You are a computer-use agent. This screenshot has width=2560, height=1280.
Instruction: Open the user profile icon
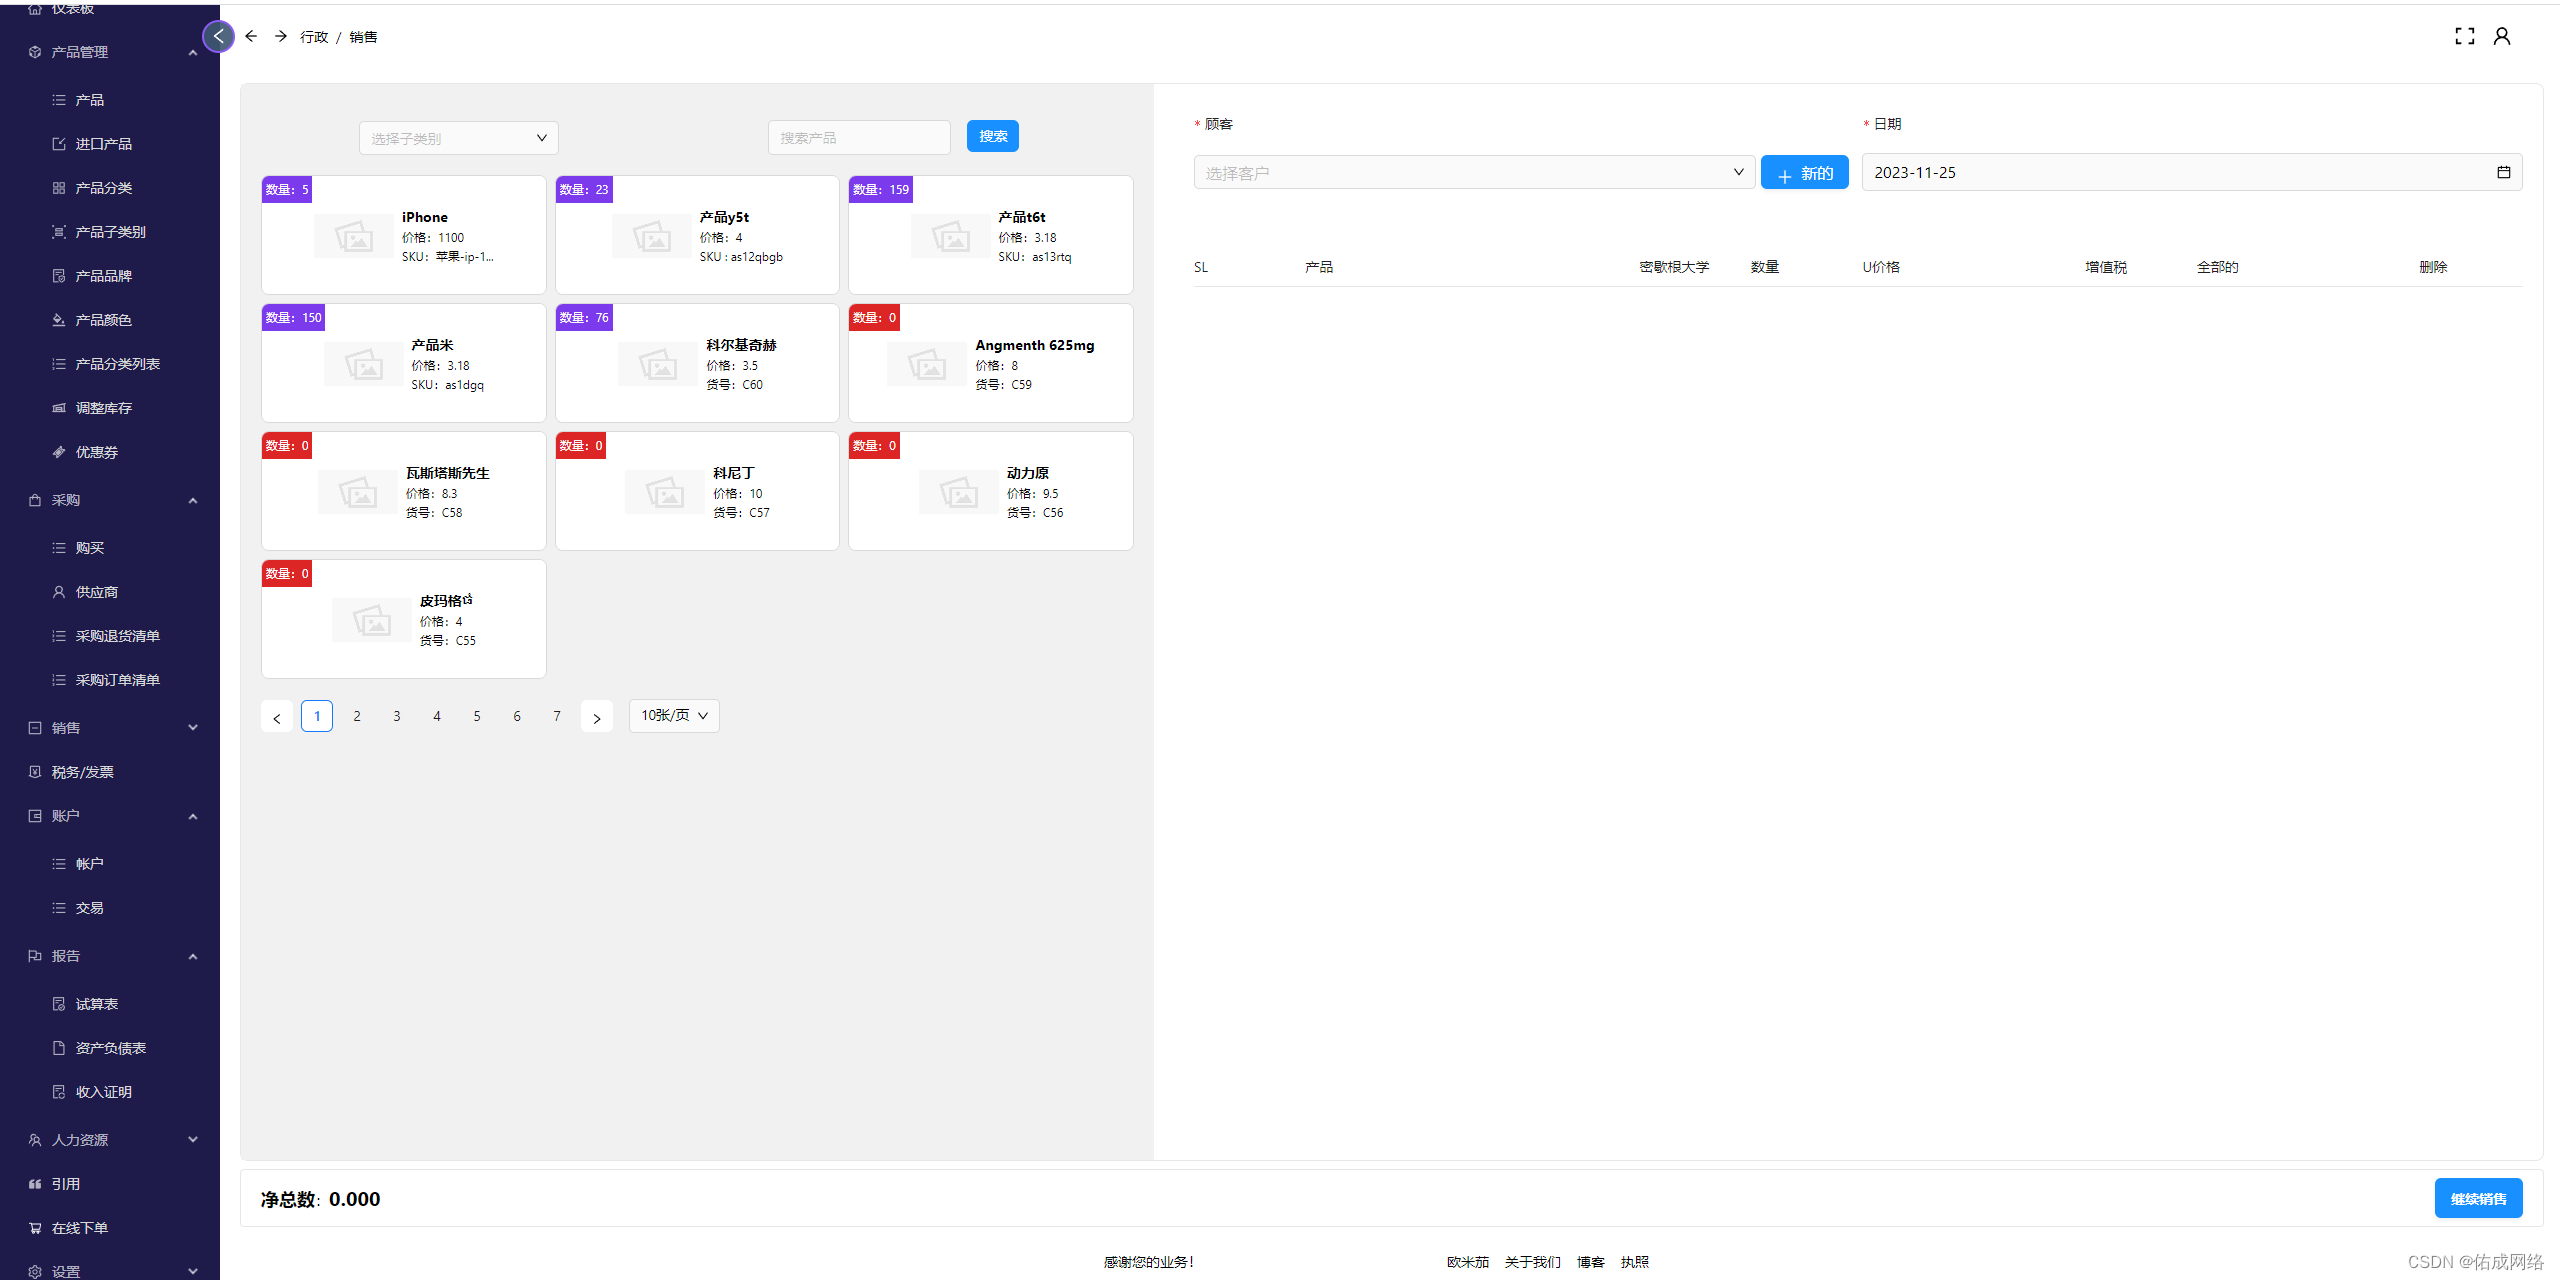pos(2501,37)
